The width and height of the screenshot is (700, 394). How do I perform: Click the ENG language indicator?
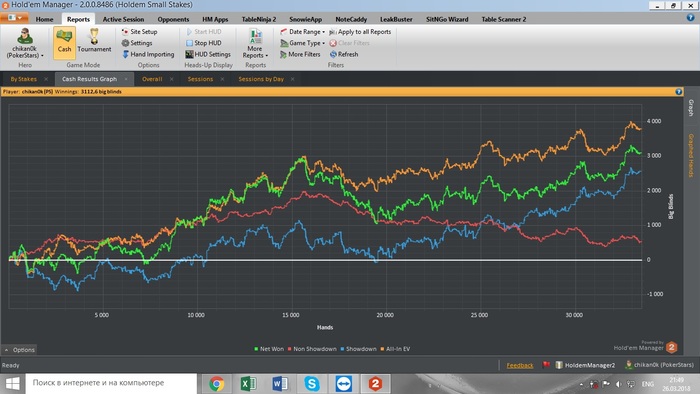pyautogui.click(x=647, y=384)
